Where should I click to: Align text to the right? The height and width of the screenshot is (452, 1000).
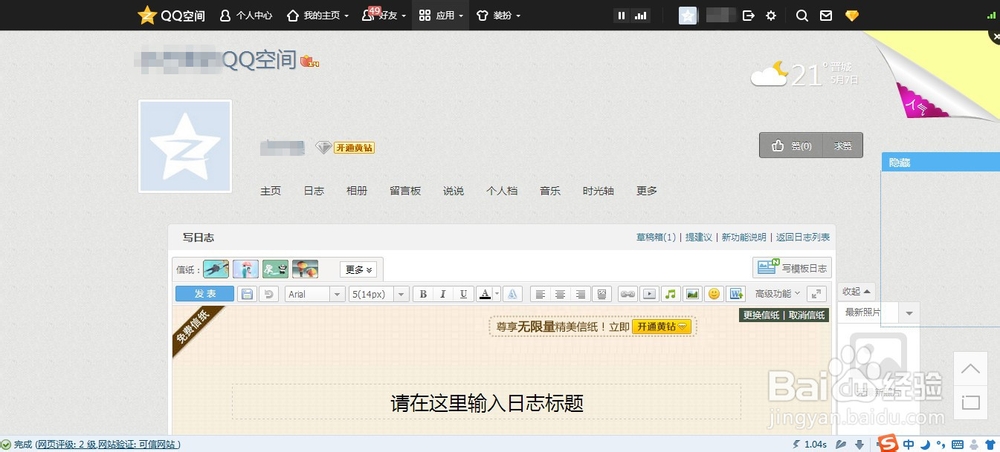(x=580, y=294)
